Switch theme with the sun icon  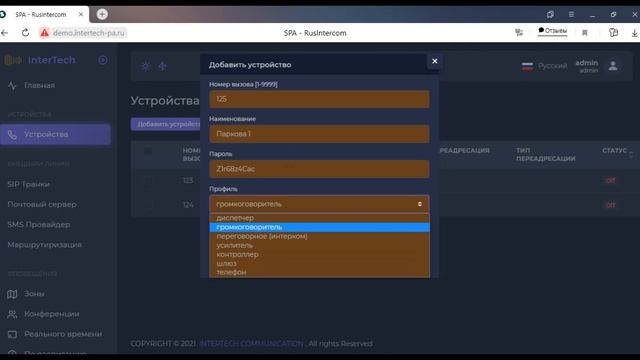click(146, 66)
